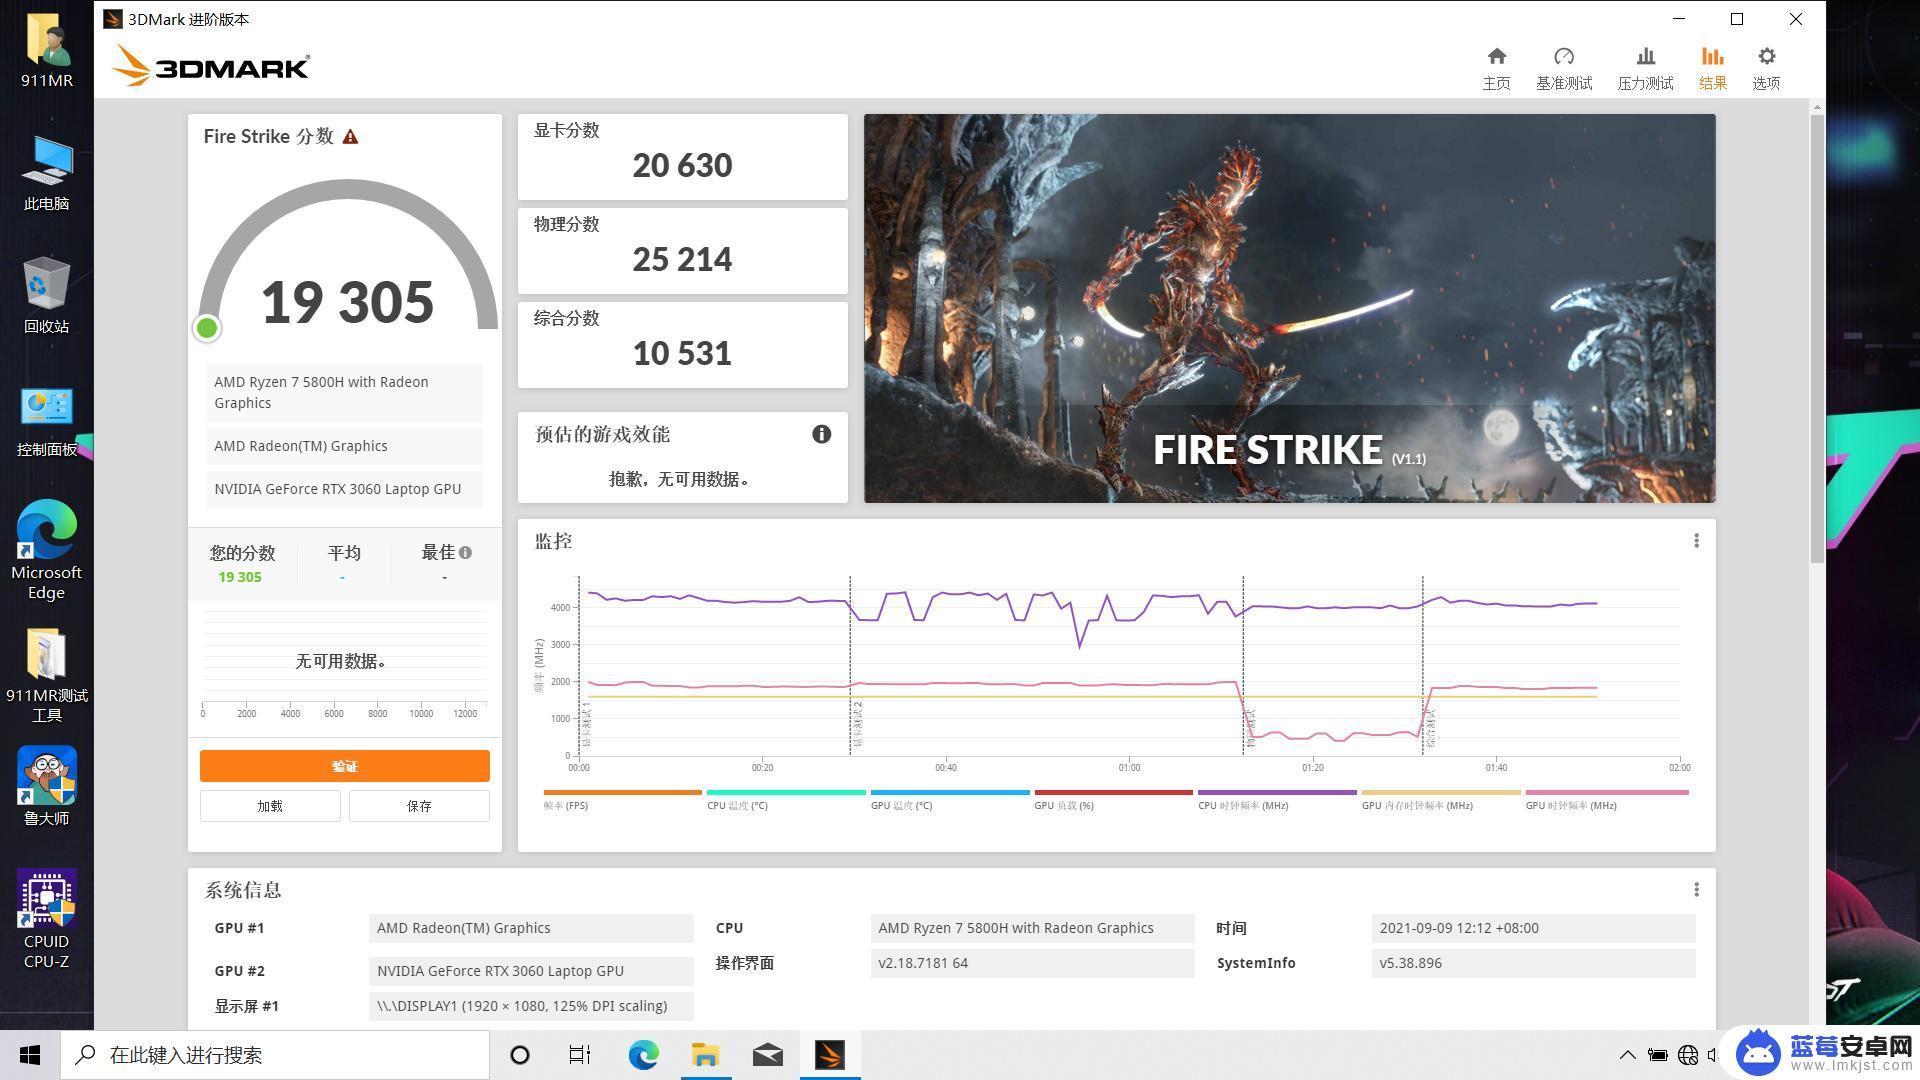Viewport: 1920px width, 1080px height.
Task: Open the 压力测试 stress test tab
Action: [1645, 68]
